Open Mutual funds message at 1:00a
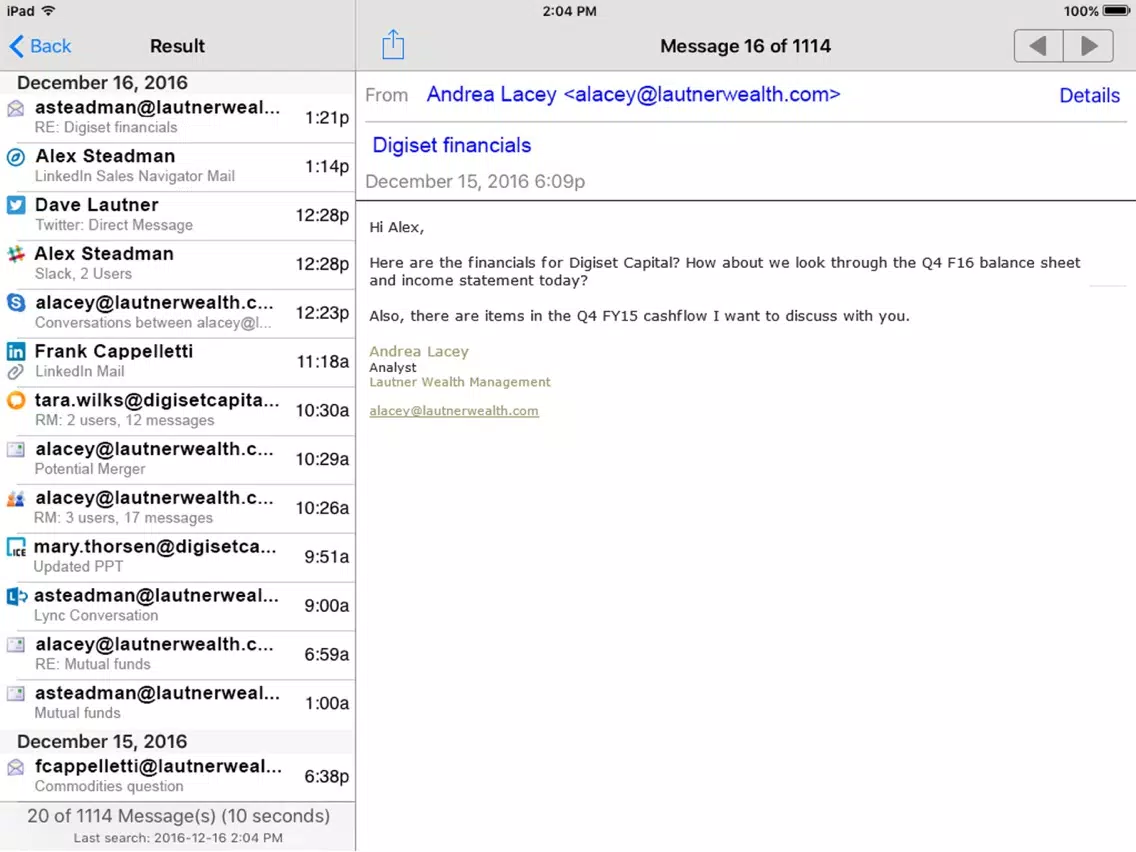 (x=178, y=703)
